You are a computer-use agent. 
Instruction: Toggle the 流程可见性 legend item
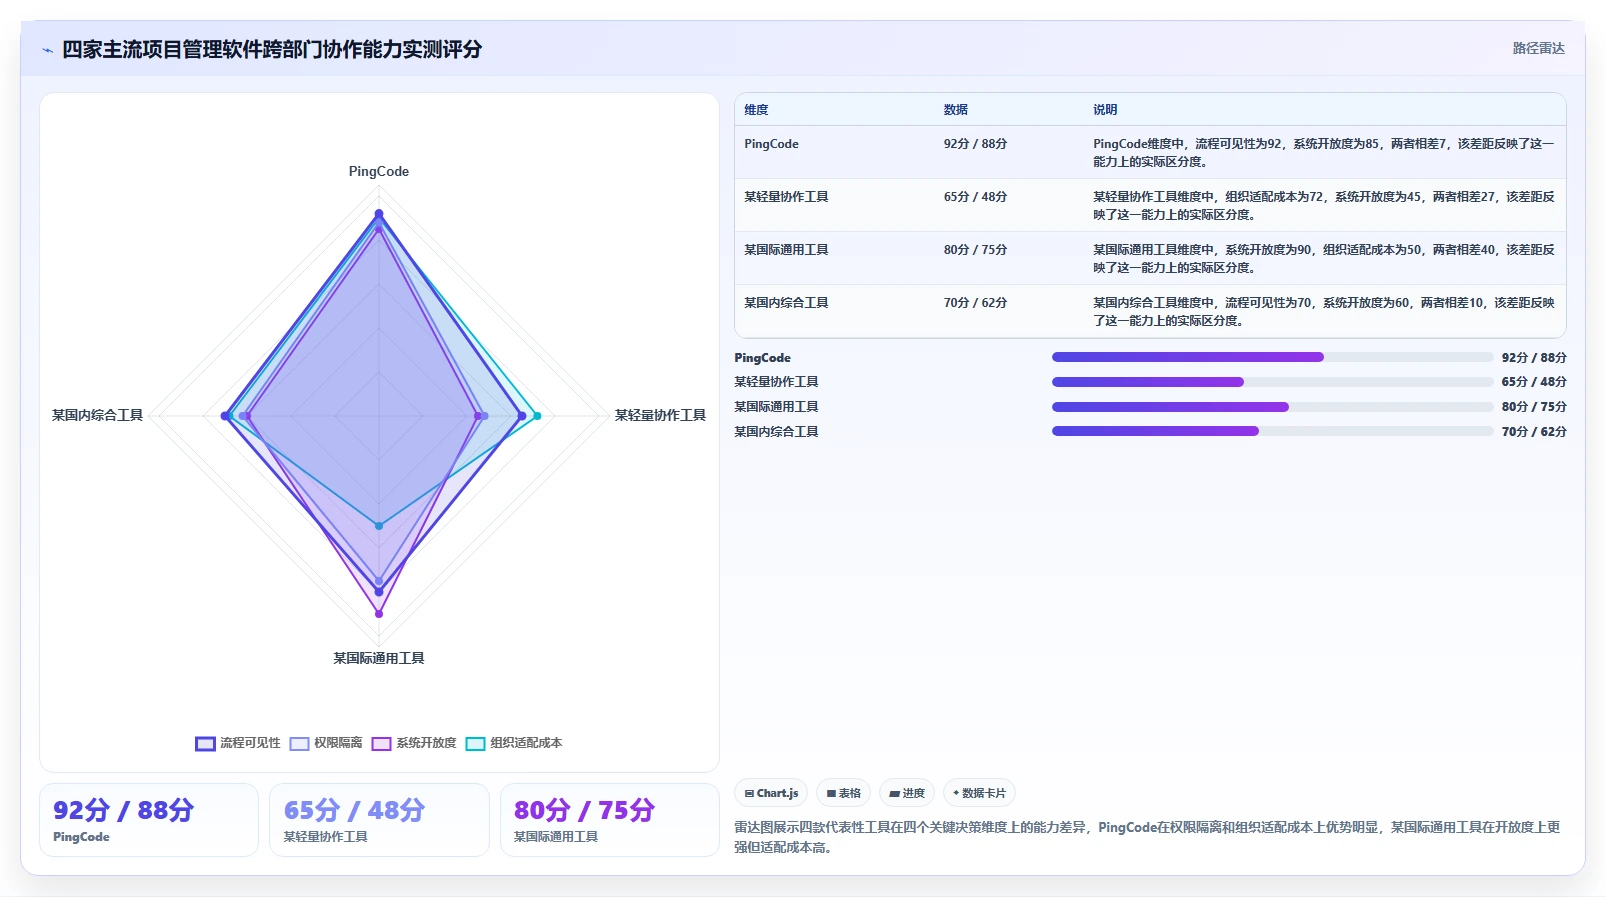[238, 743]
